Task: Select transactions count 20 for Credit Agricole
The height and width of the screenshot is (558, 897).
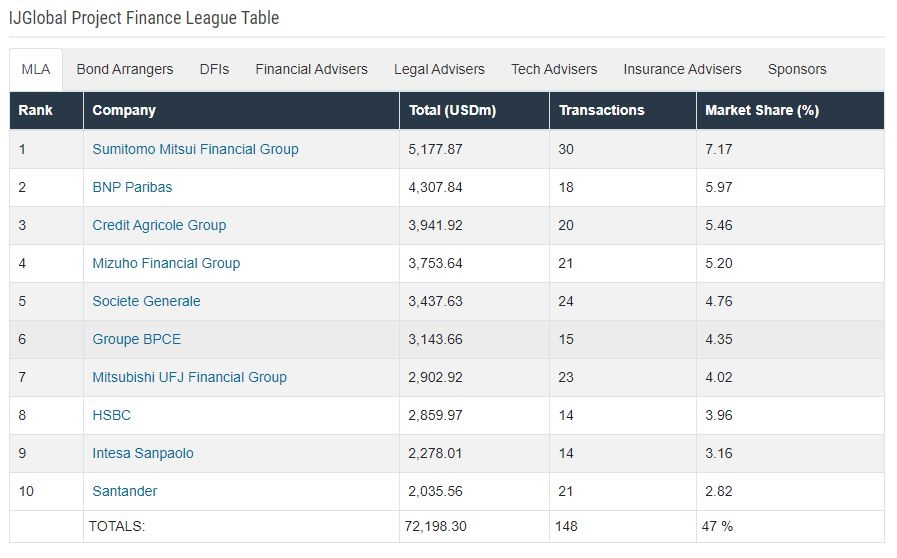Action: [566, 225]
